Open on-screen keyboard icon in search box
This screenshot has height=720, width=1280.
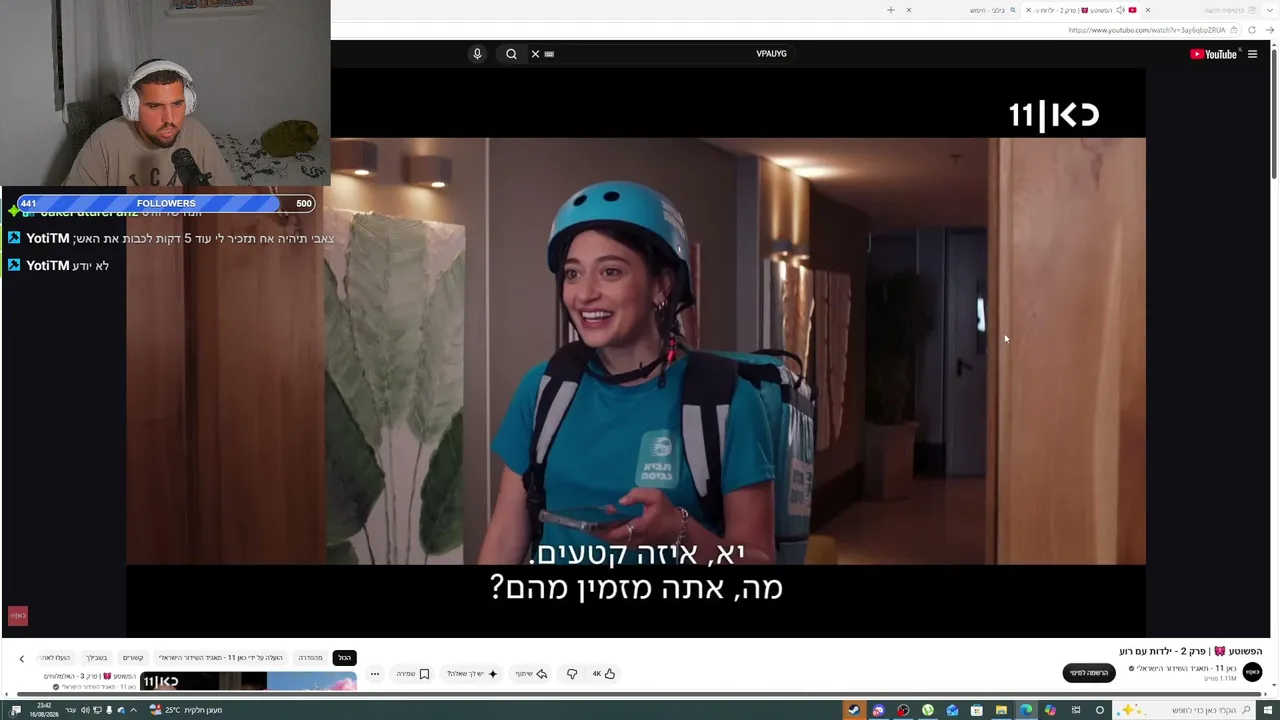[x=550, y=54]
